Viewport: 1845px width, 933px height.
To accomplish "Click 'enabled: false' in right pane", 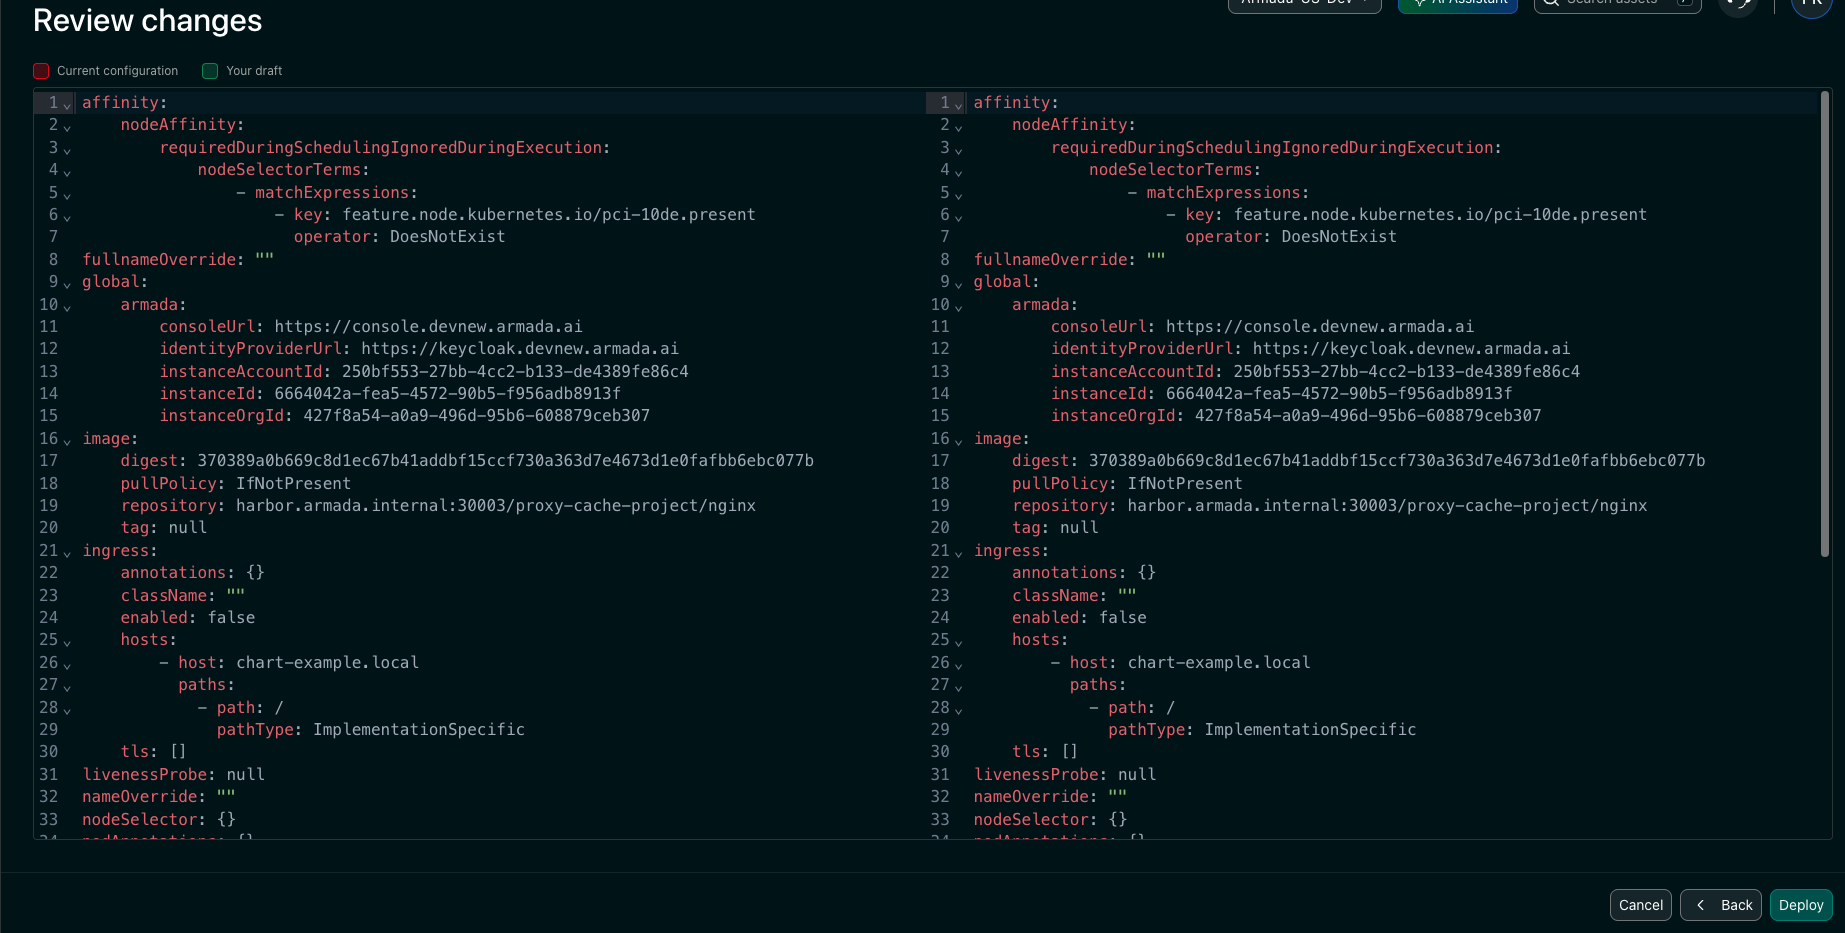I will (x=1079, y=617).
